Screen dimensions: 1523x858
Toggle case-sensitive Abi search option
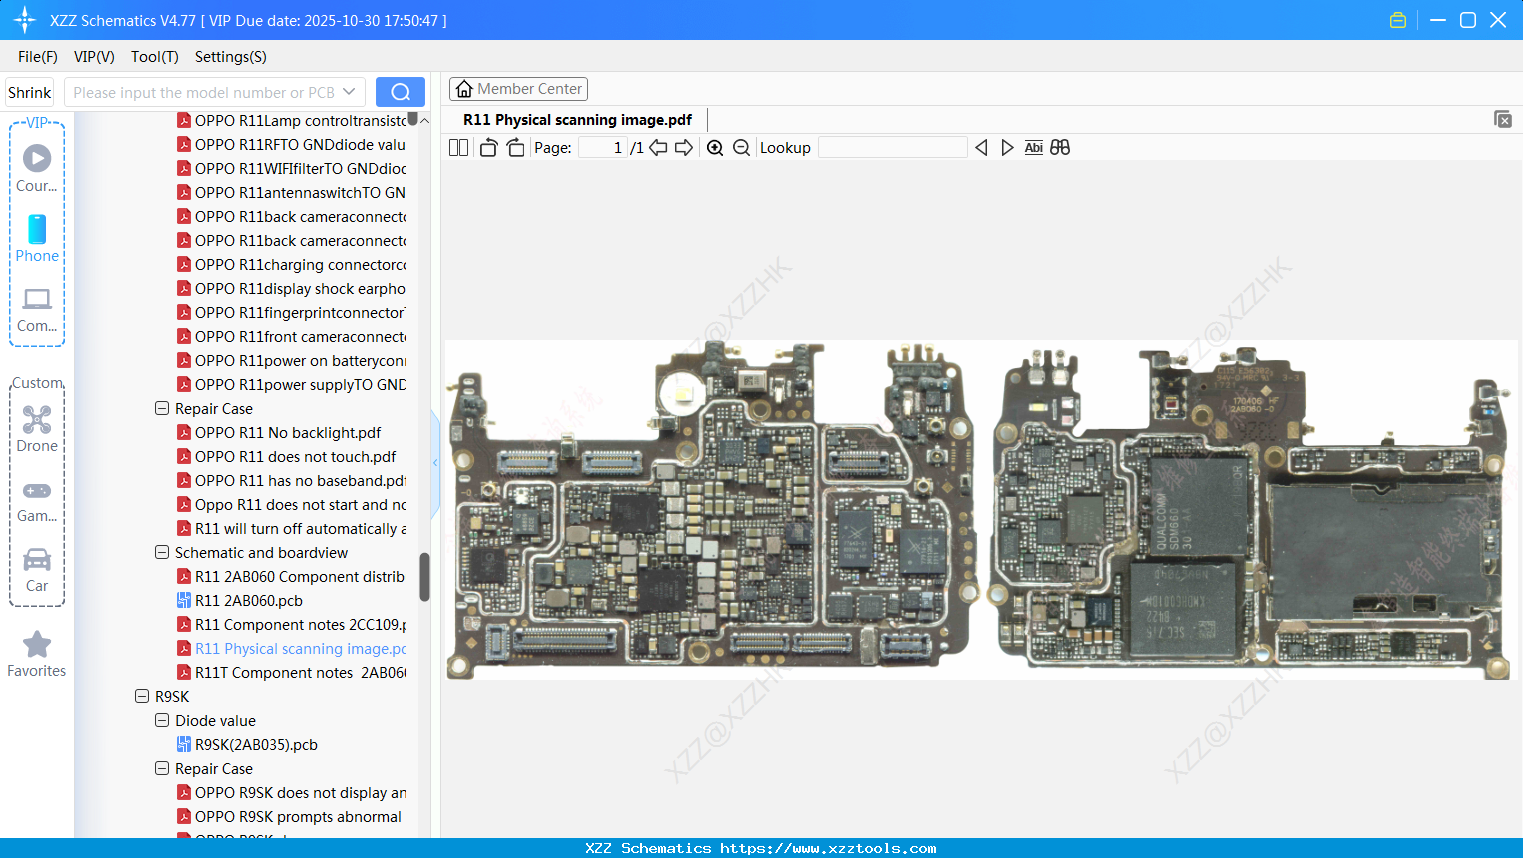[1033, 147]
